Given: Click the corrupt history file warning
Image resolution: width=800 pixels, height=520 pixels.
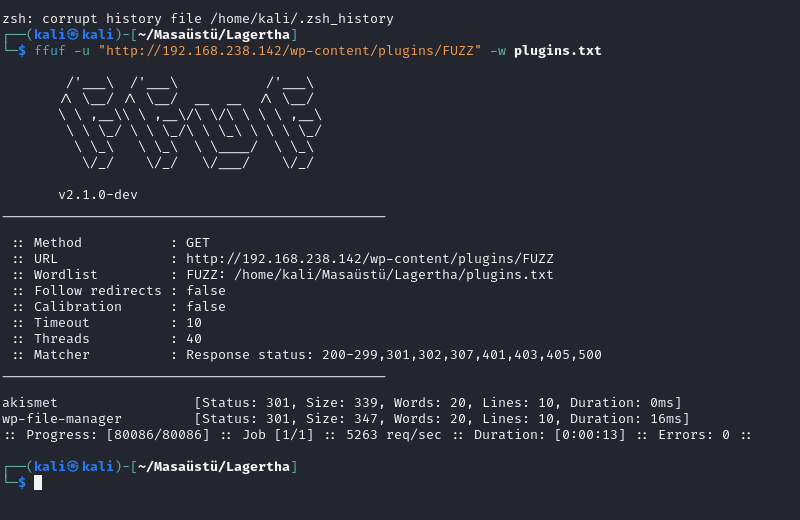Looking at the screenshot, I should pyautogui.click(x=198, y=19).
